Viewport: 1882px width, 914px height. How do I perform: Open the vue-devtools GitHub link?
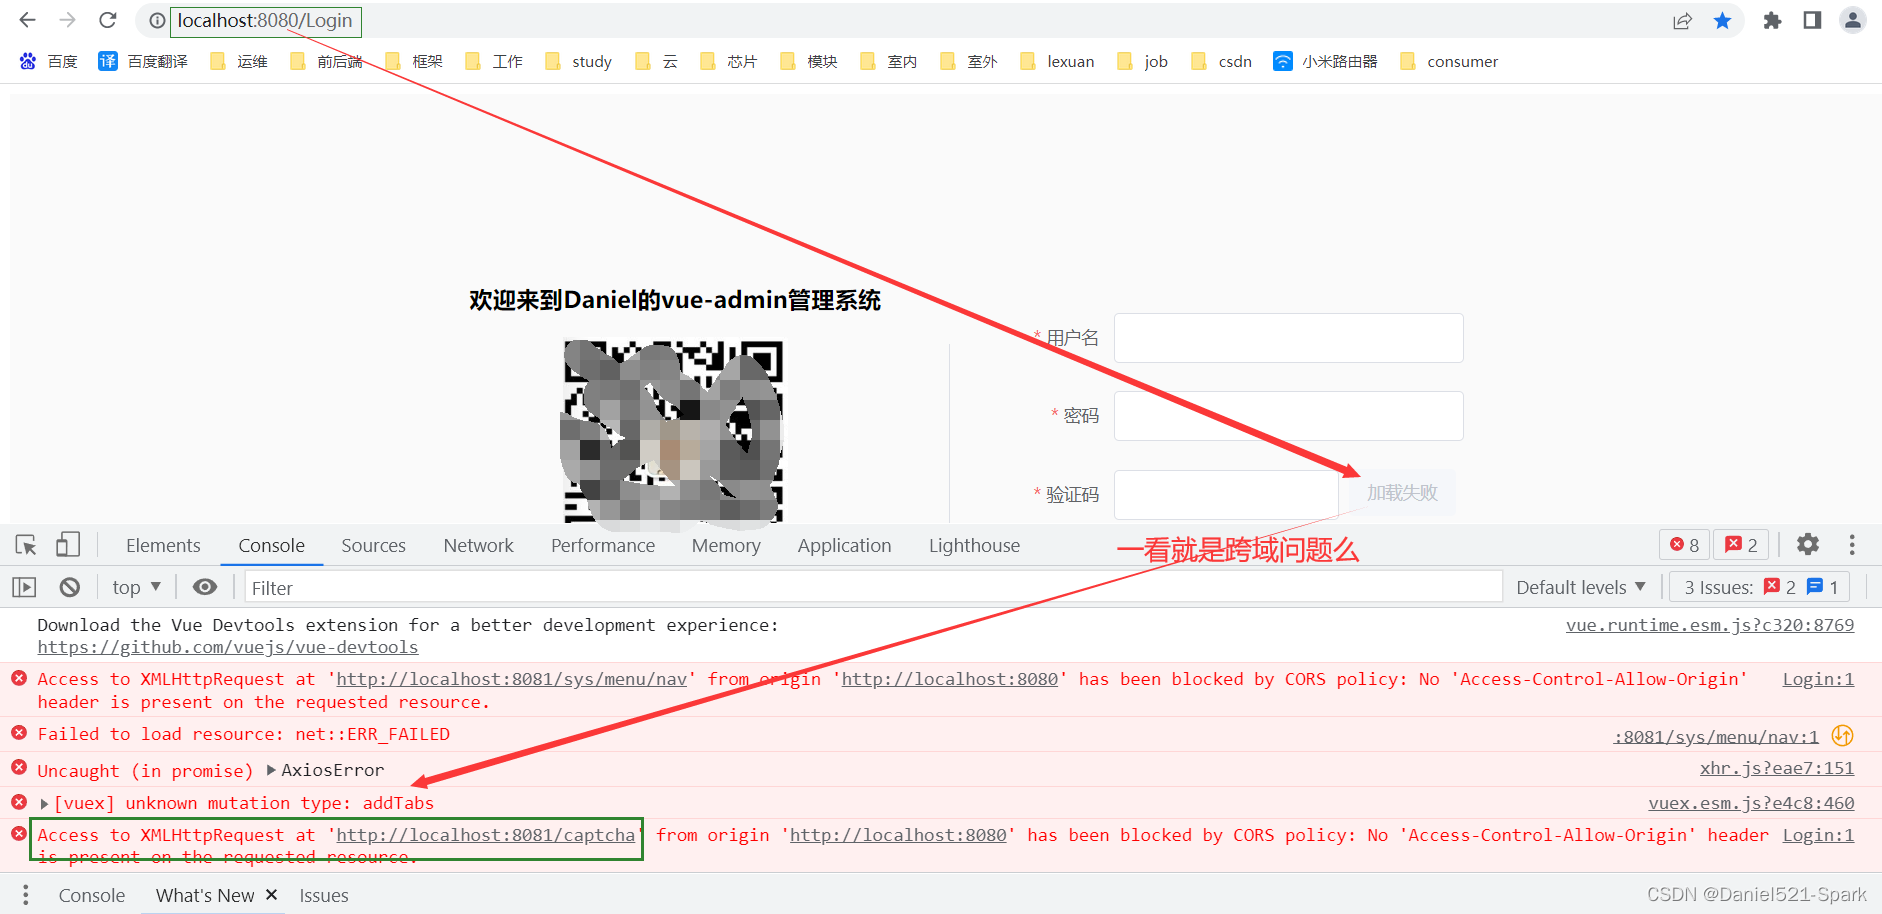click(x=228, y=648)
